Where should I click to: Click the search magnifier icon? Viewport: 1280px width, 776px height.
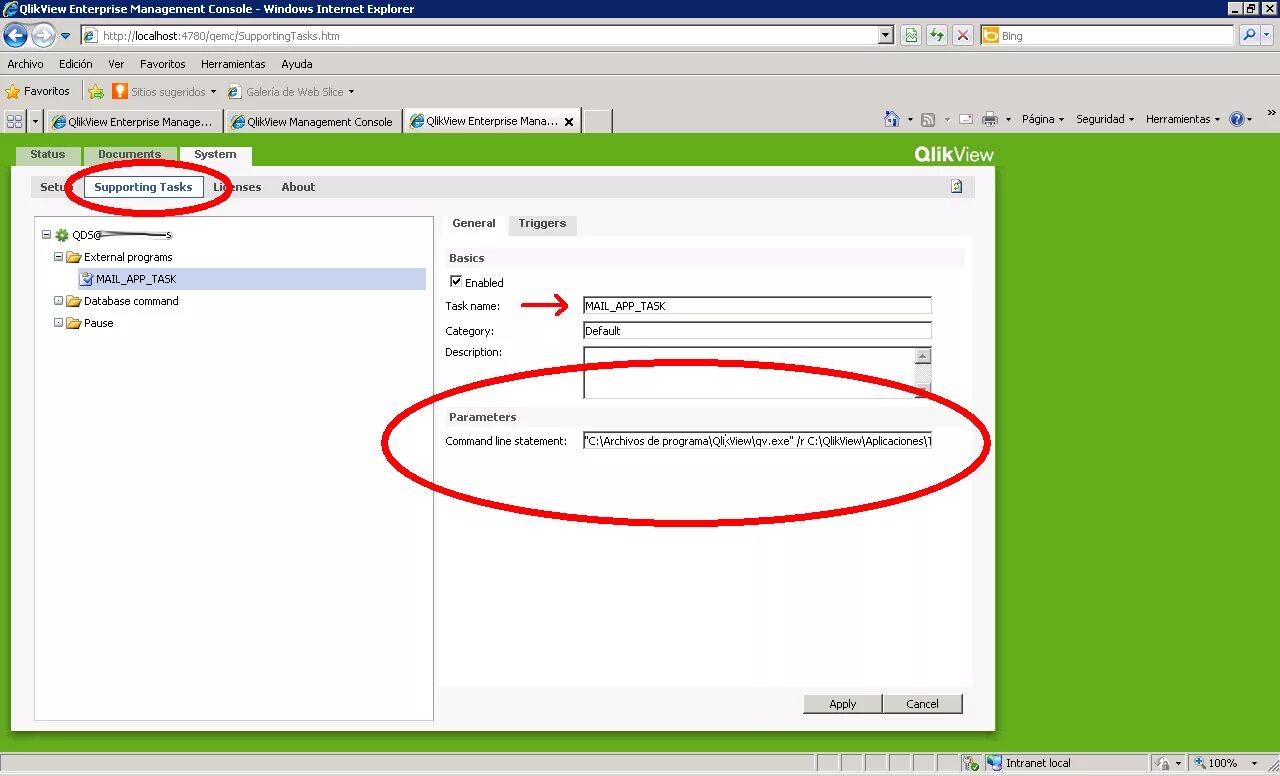click(x=1248, y=36)
